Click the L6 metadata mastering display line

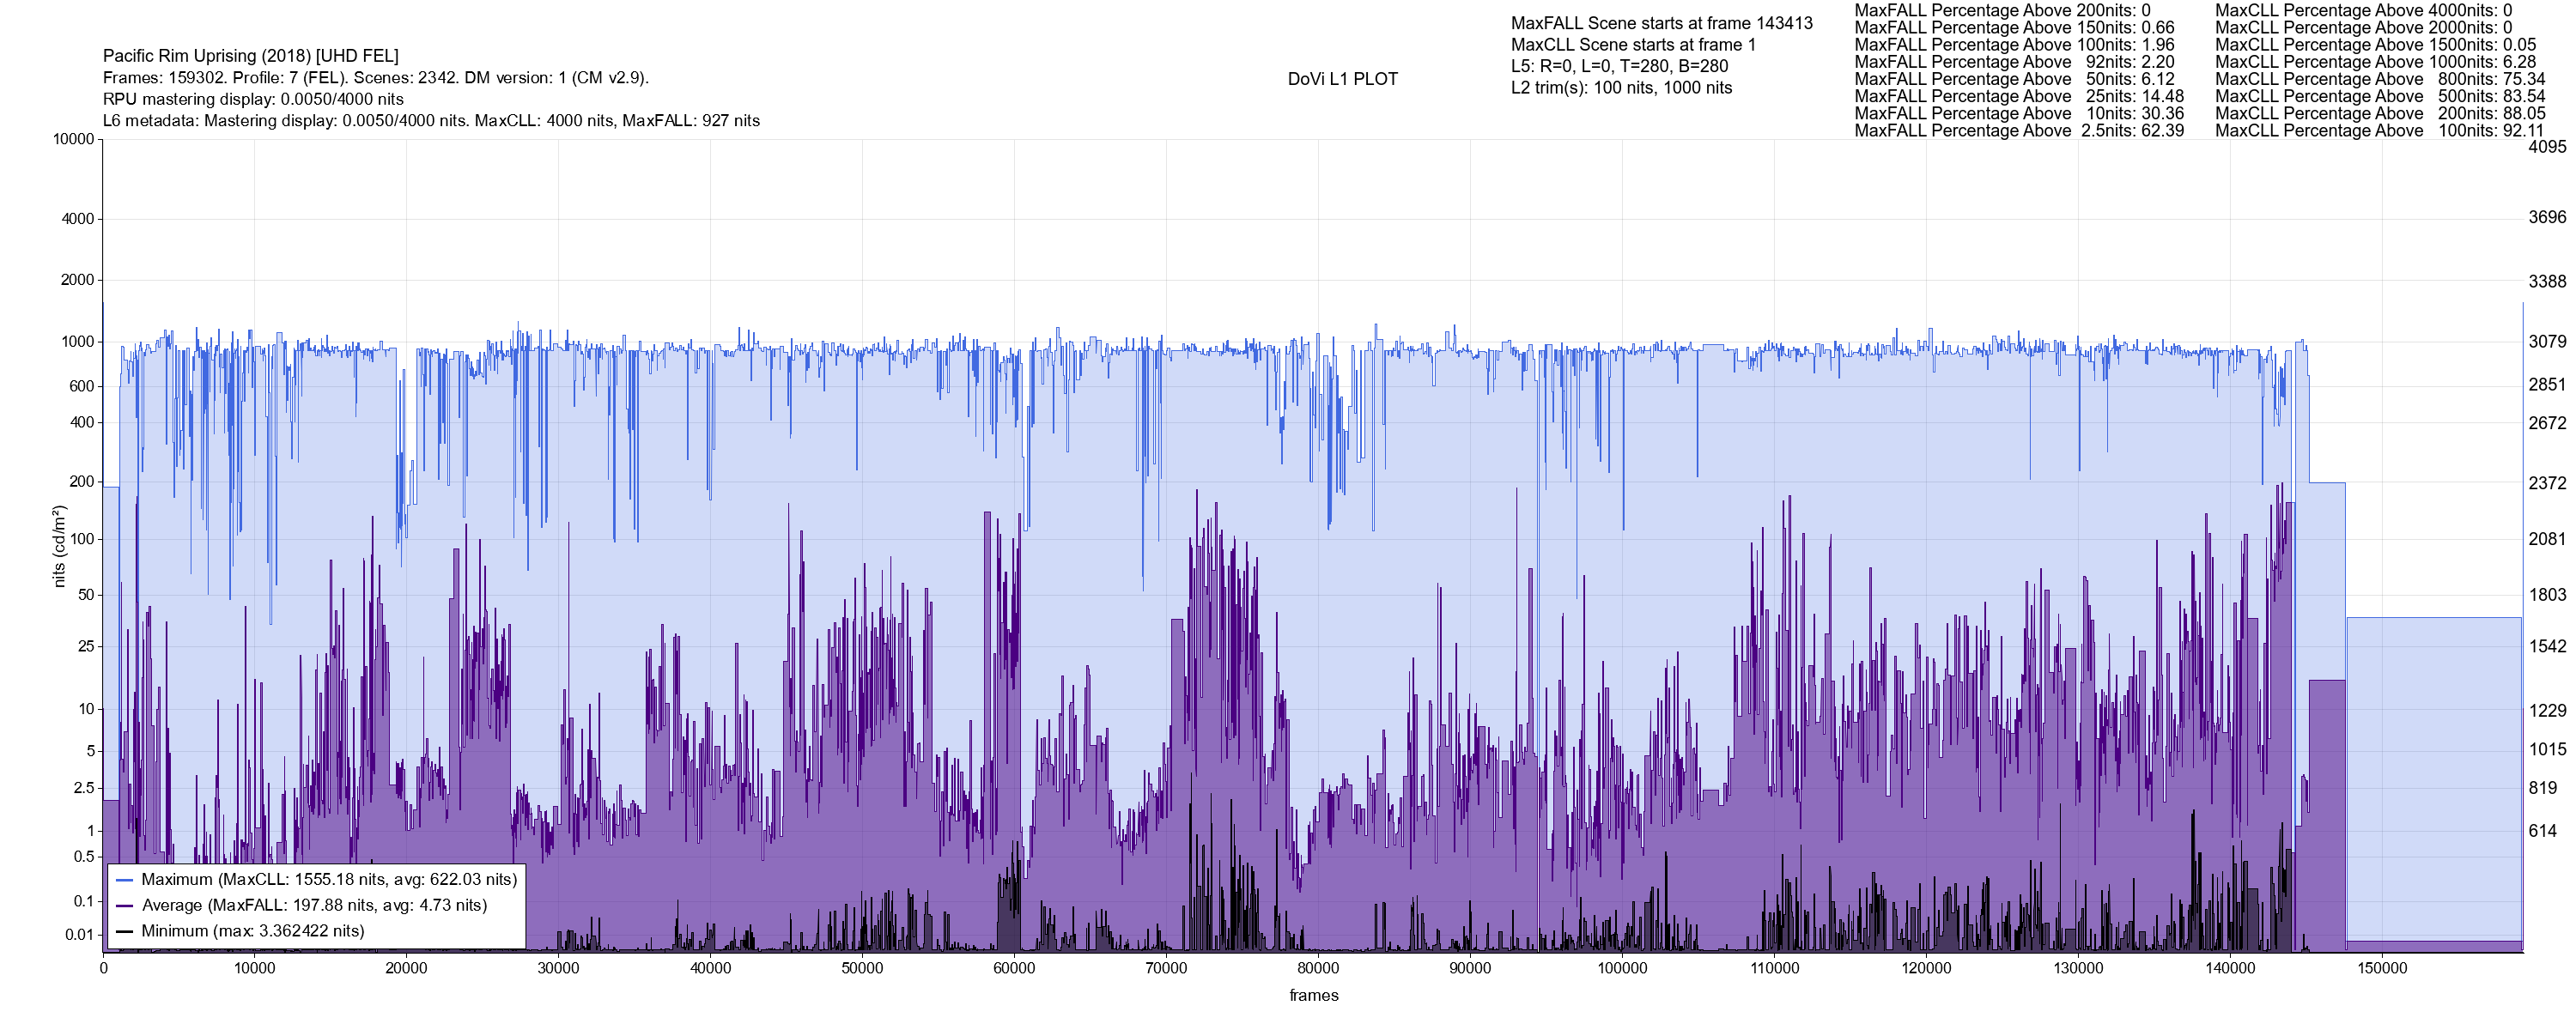pos(431,121)
